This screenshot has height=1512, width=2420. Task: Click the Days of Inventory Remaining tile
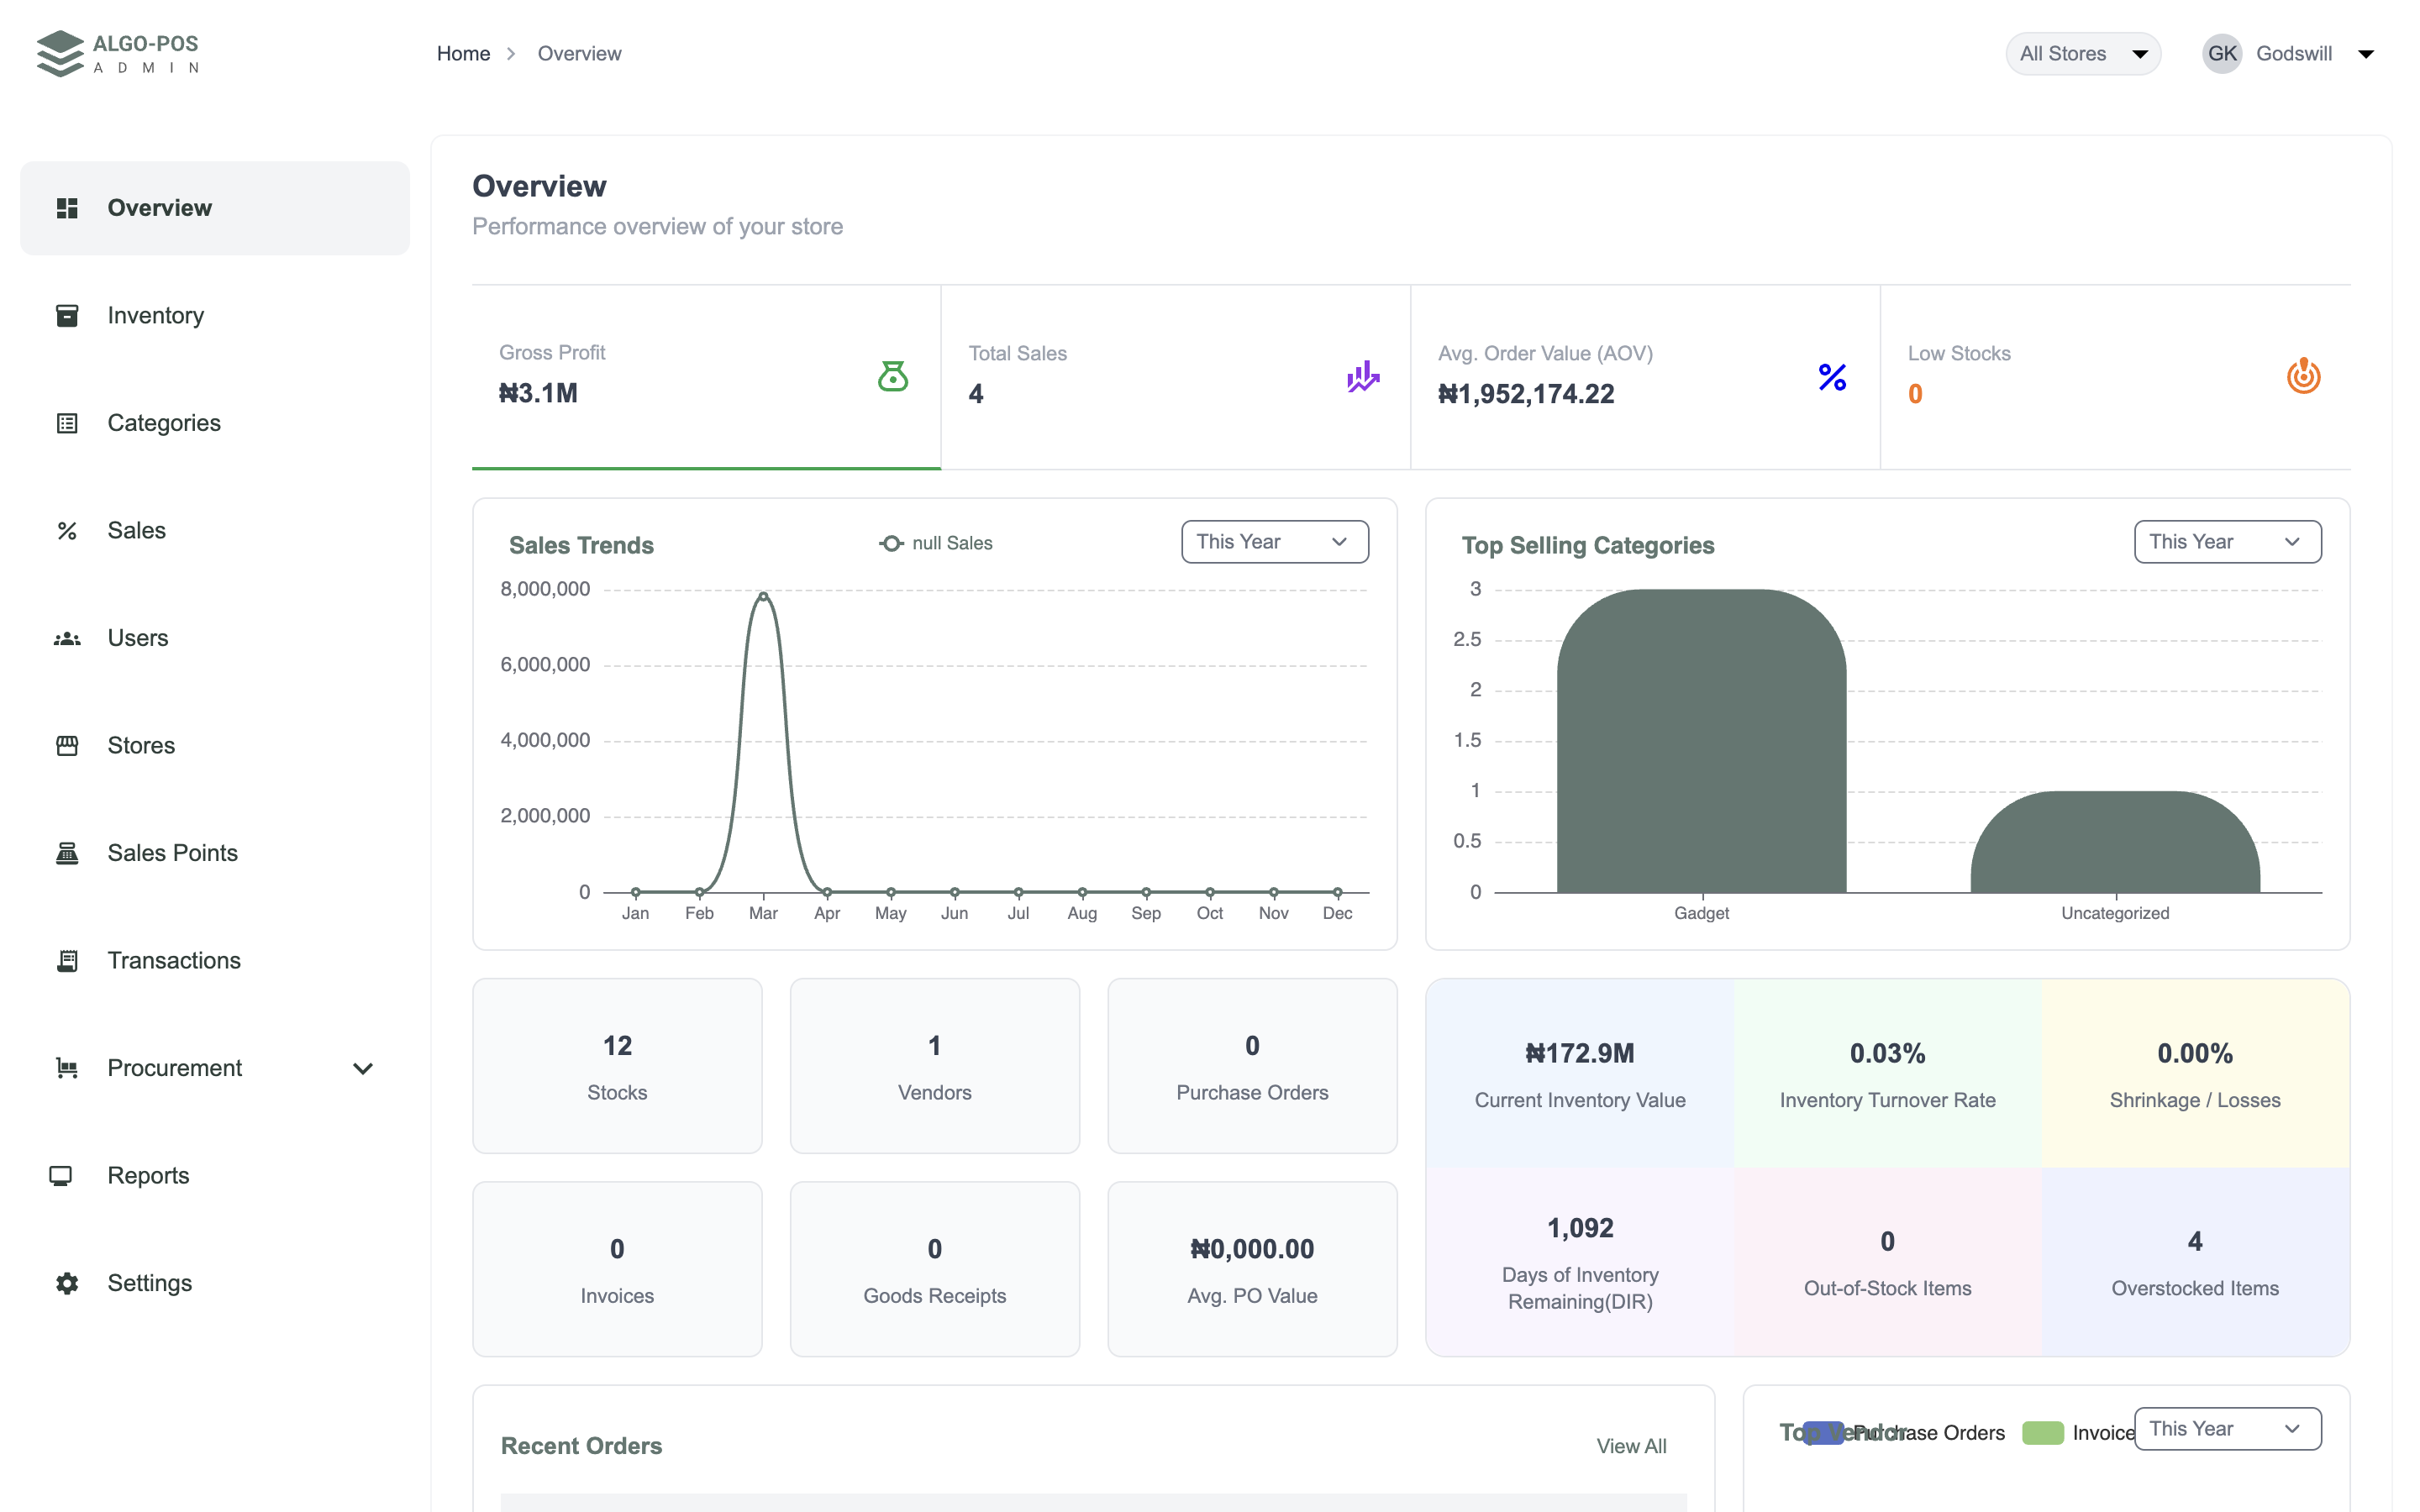click(1580, 1262)
